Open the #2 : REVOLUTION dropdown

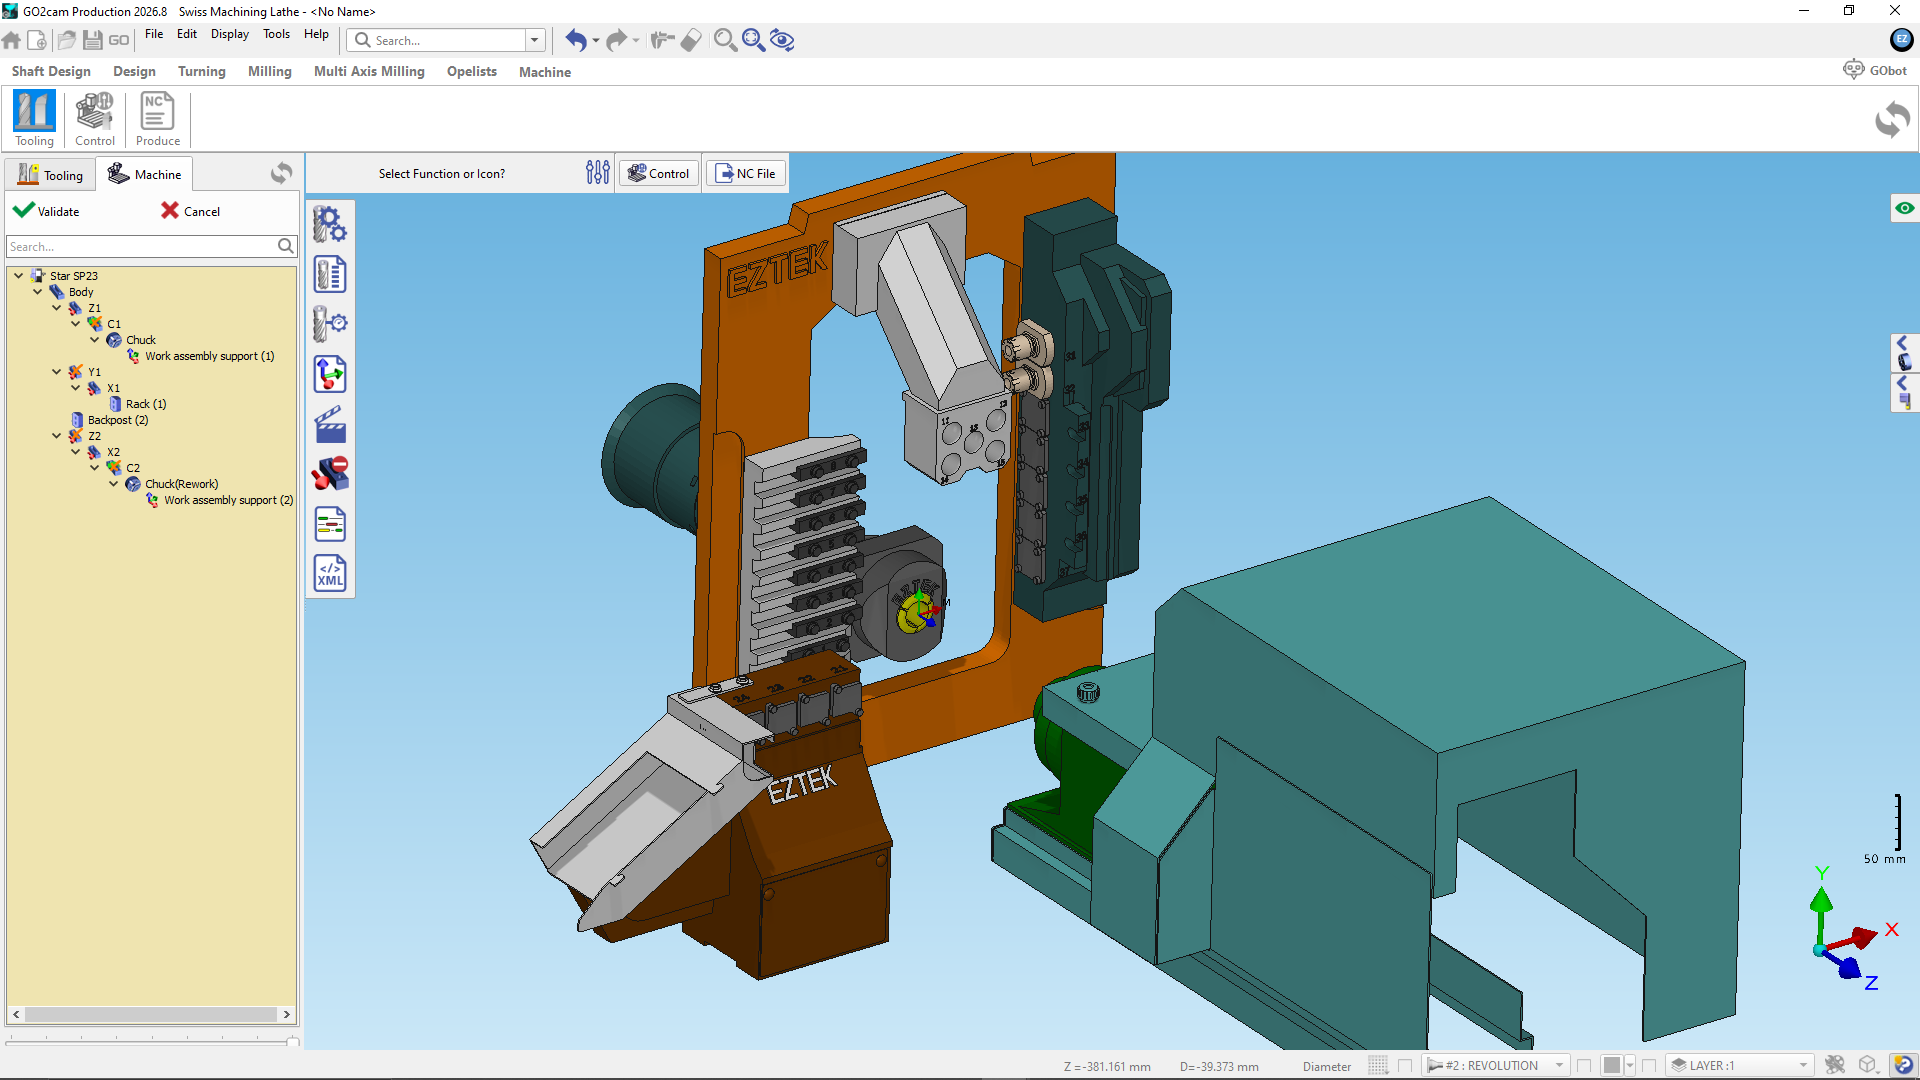point(1495,1065)
